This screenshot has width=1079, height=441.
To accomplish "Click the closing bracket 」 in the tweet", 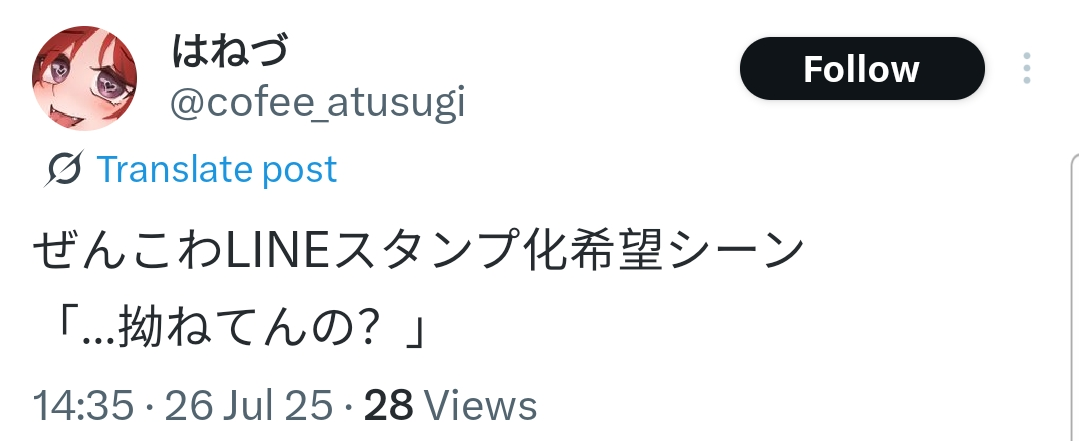I will tap(412, 331).
